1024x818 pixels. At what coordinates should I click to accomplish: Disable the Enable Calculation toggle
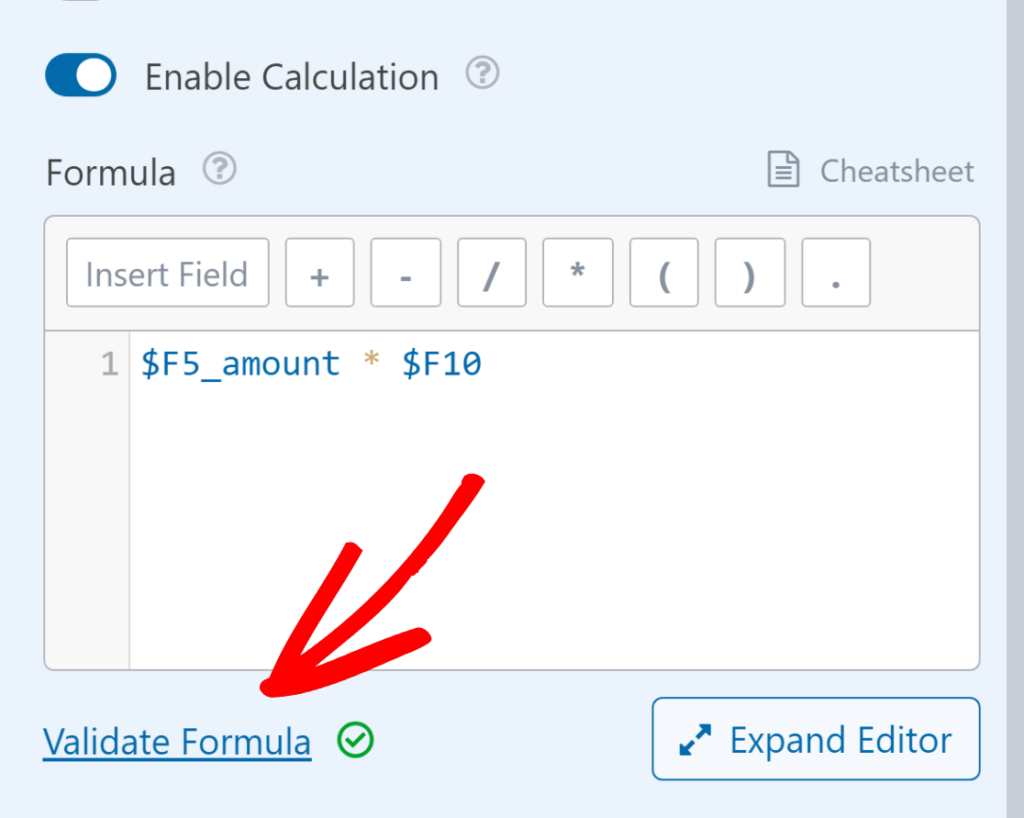click(x=80, y=75)
